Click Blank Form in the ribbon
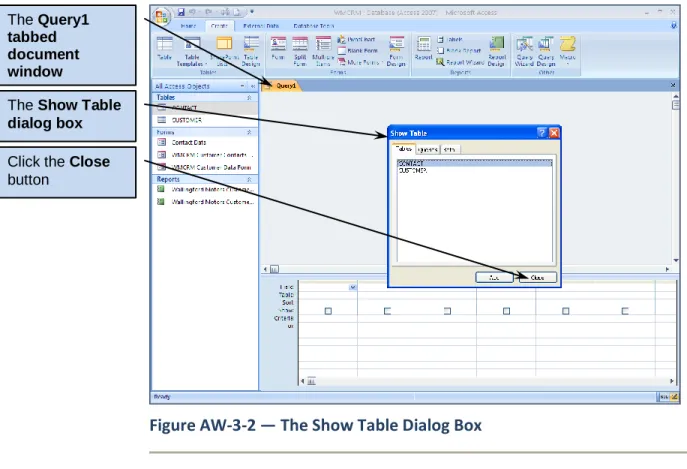Screen dimensions: 687x469 point(358,51)
